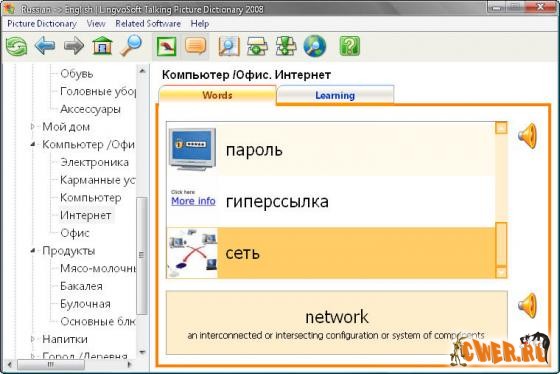
Task: Select the highlighted word сеть
Action: point(242,253)
